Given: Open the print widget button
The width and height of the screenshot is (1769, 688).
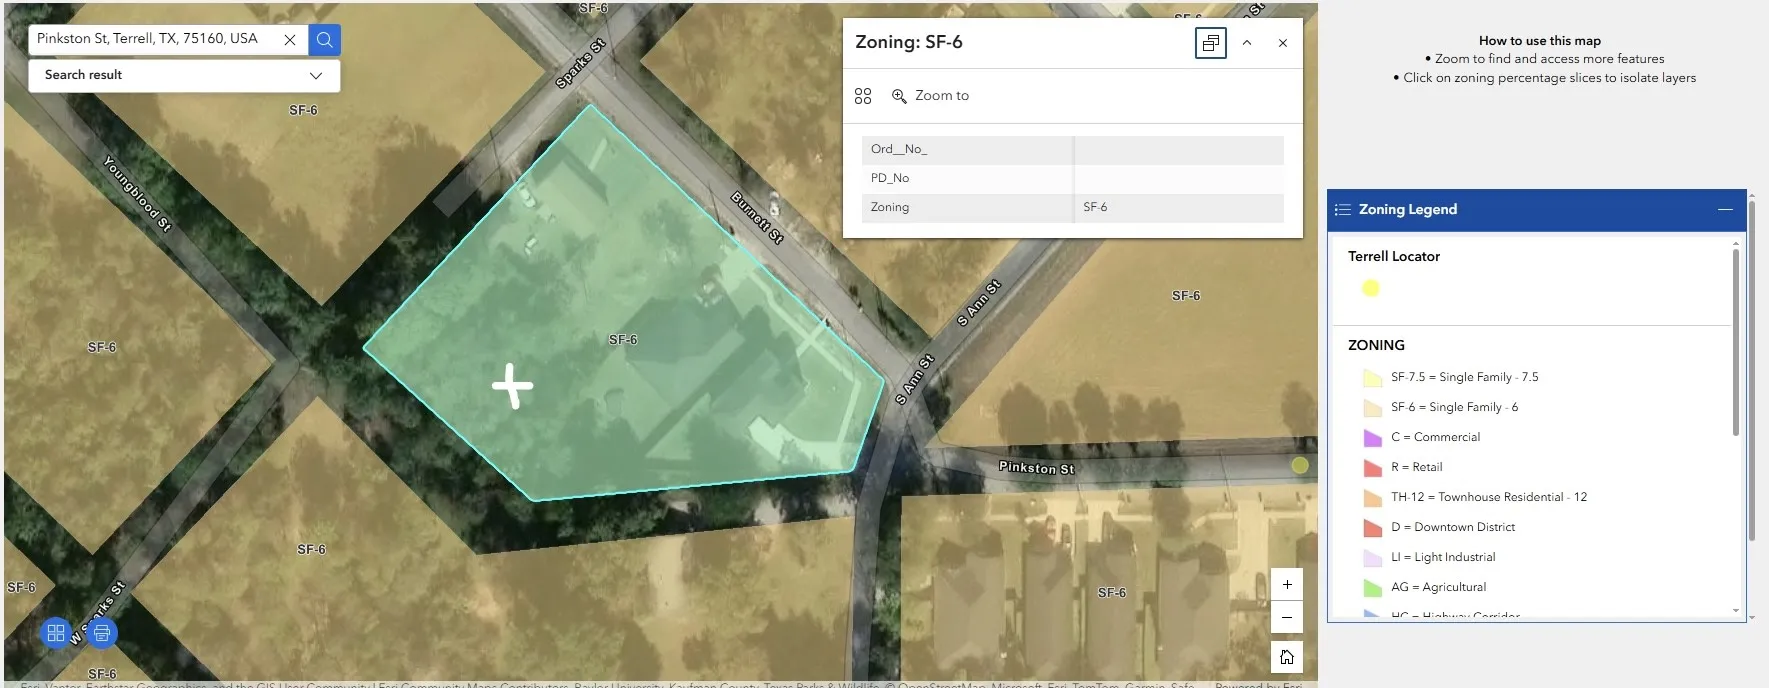Looking at the screenshot, I should tap(101, 633).
